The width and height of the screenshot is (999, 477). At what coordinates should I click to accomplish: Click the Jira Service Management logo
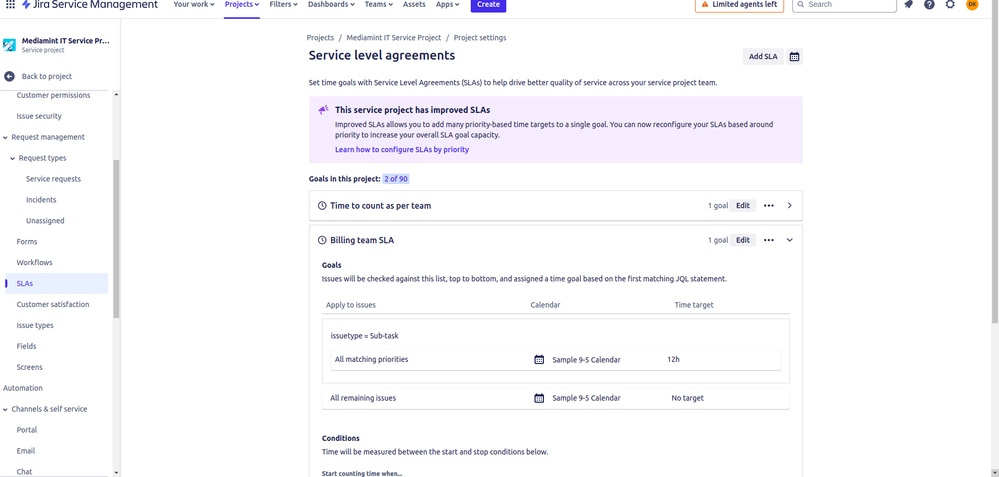pyautogui.click(x=89, y=4)
